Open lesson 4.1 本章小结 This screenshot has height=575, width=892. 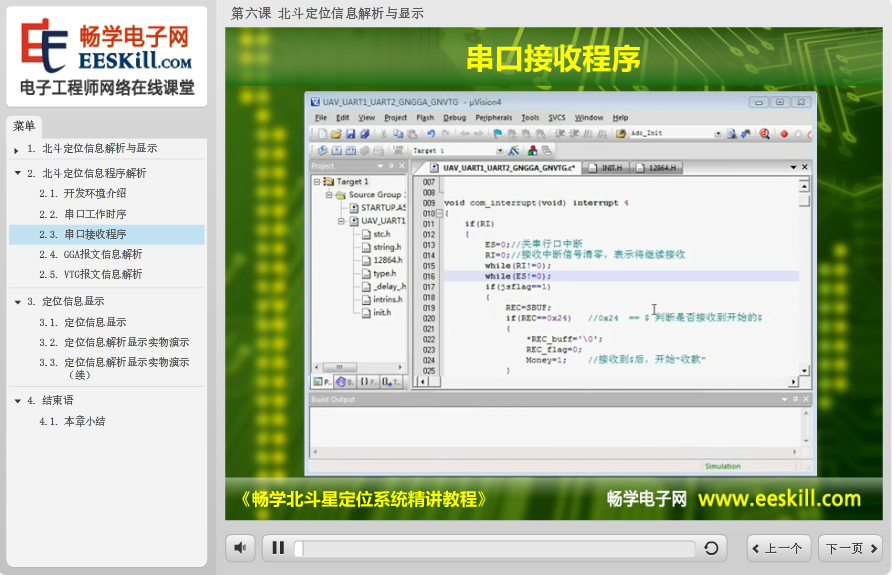click(x=72, y=421)
